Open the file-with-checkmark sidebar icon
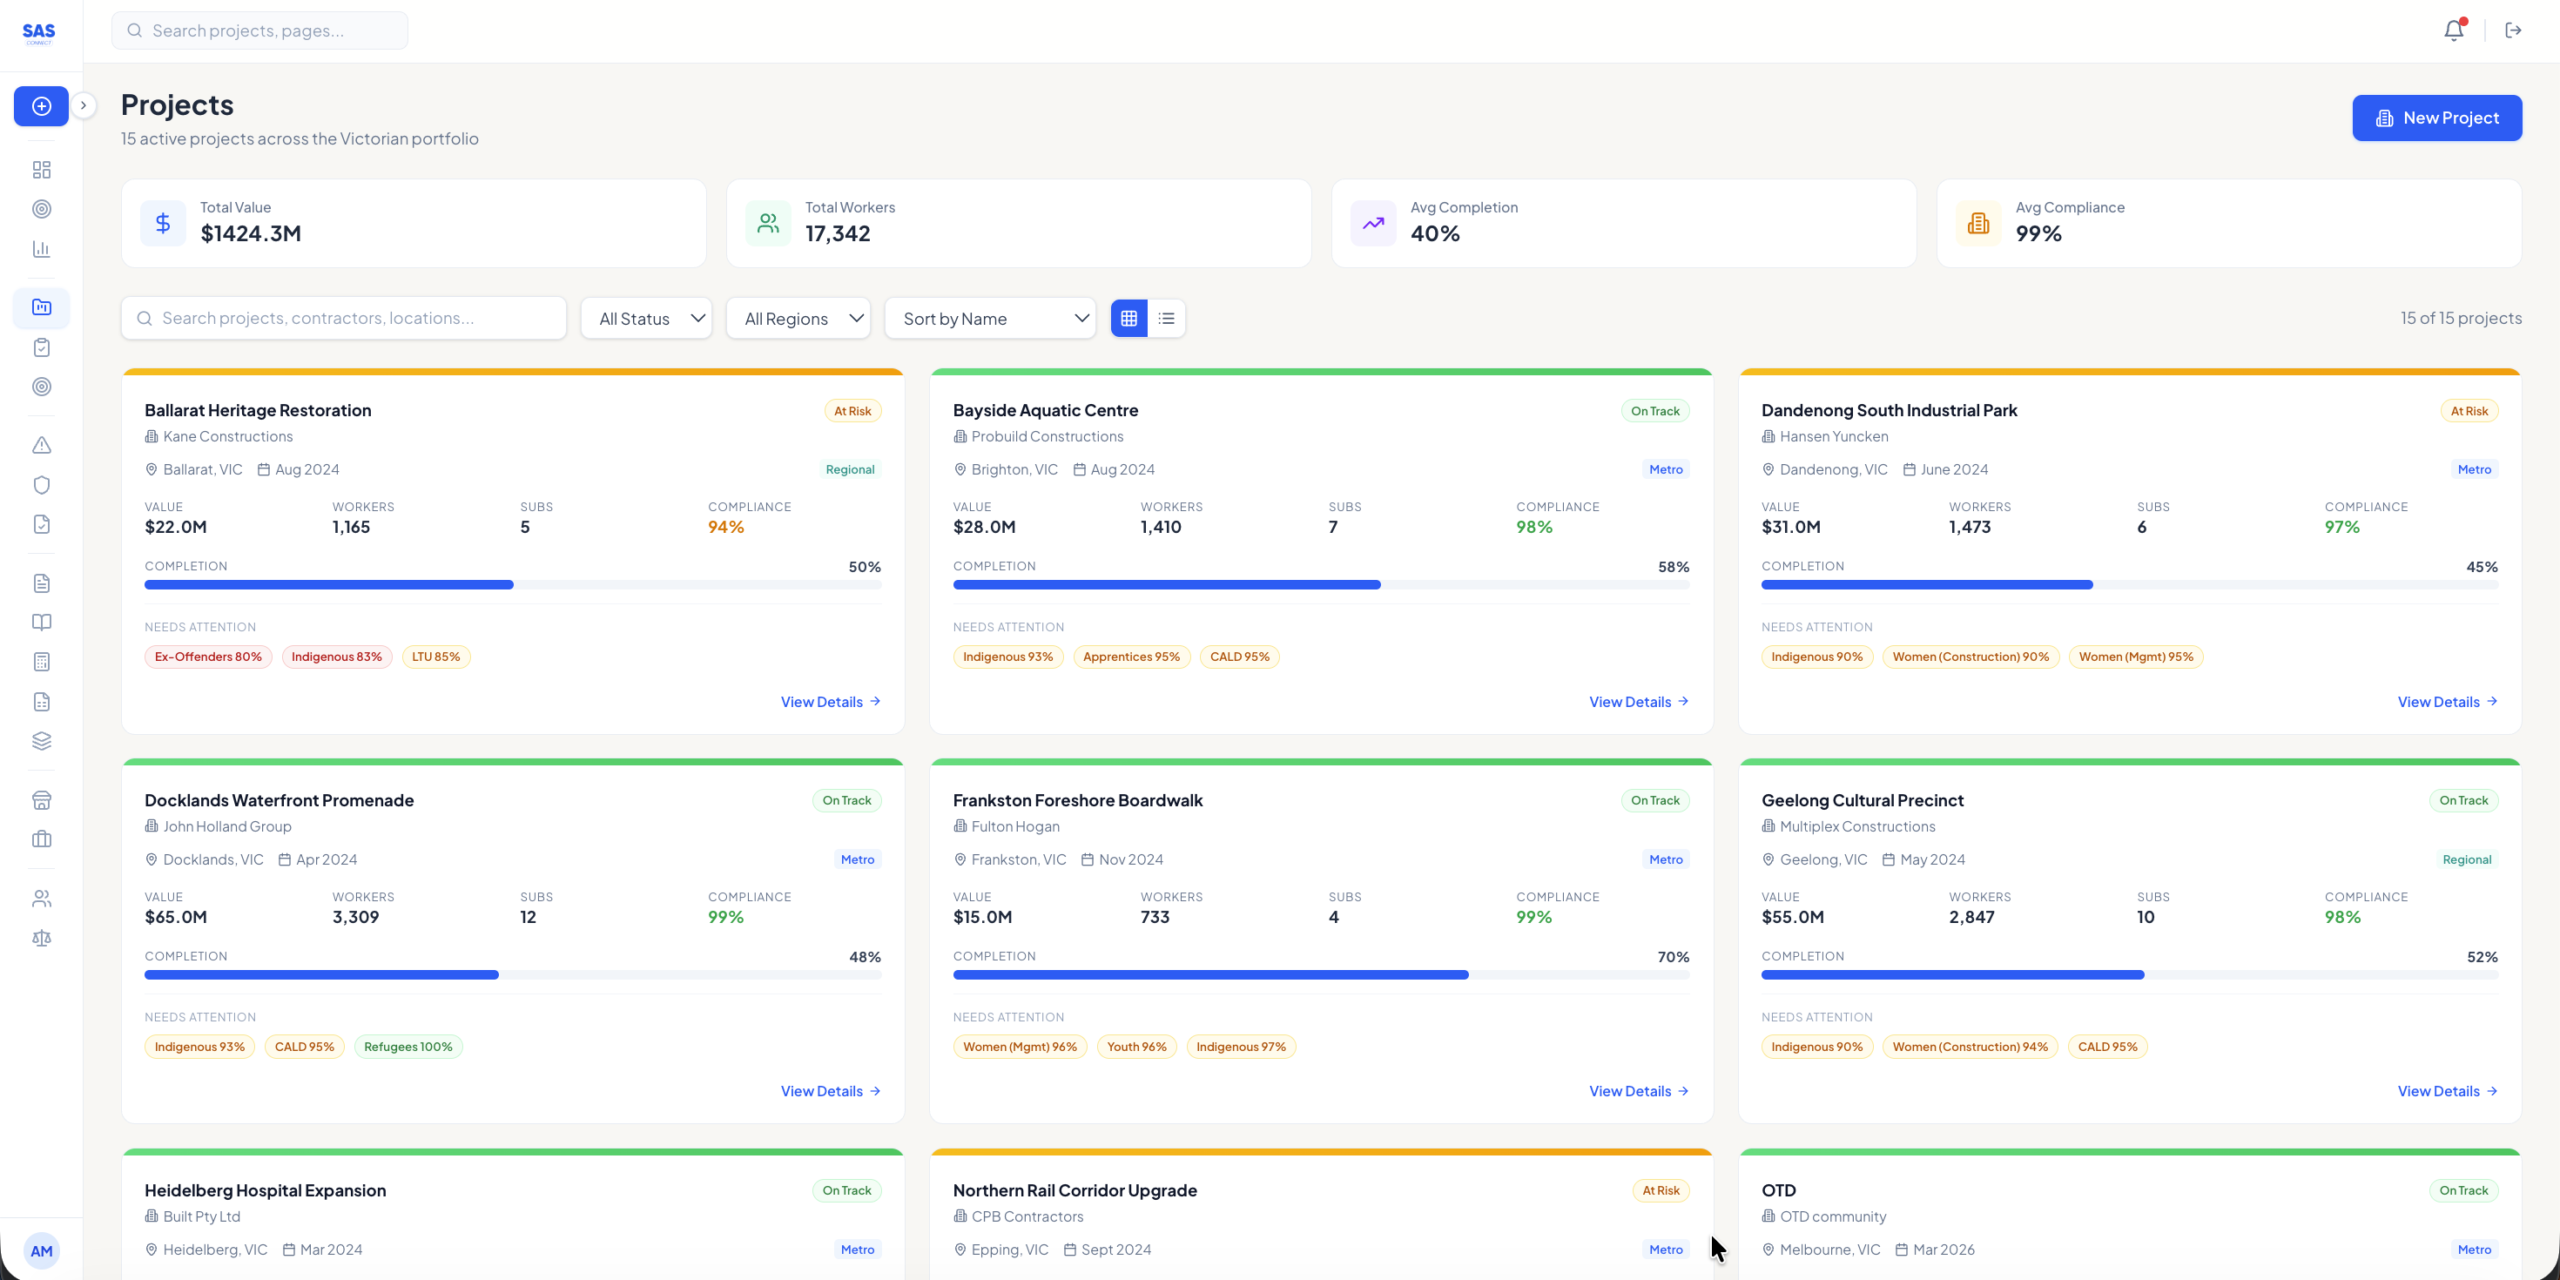This screenshot has height=1280, width=2560. tap(41, 524)
